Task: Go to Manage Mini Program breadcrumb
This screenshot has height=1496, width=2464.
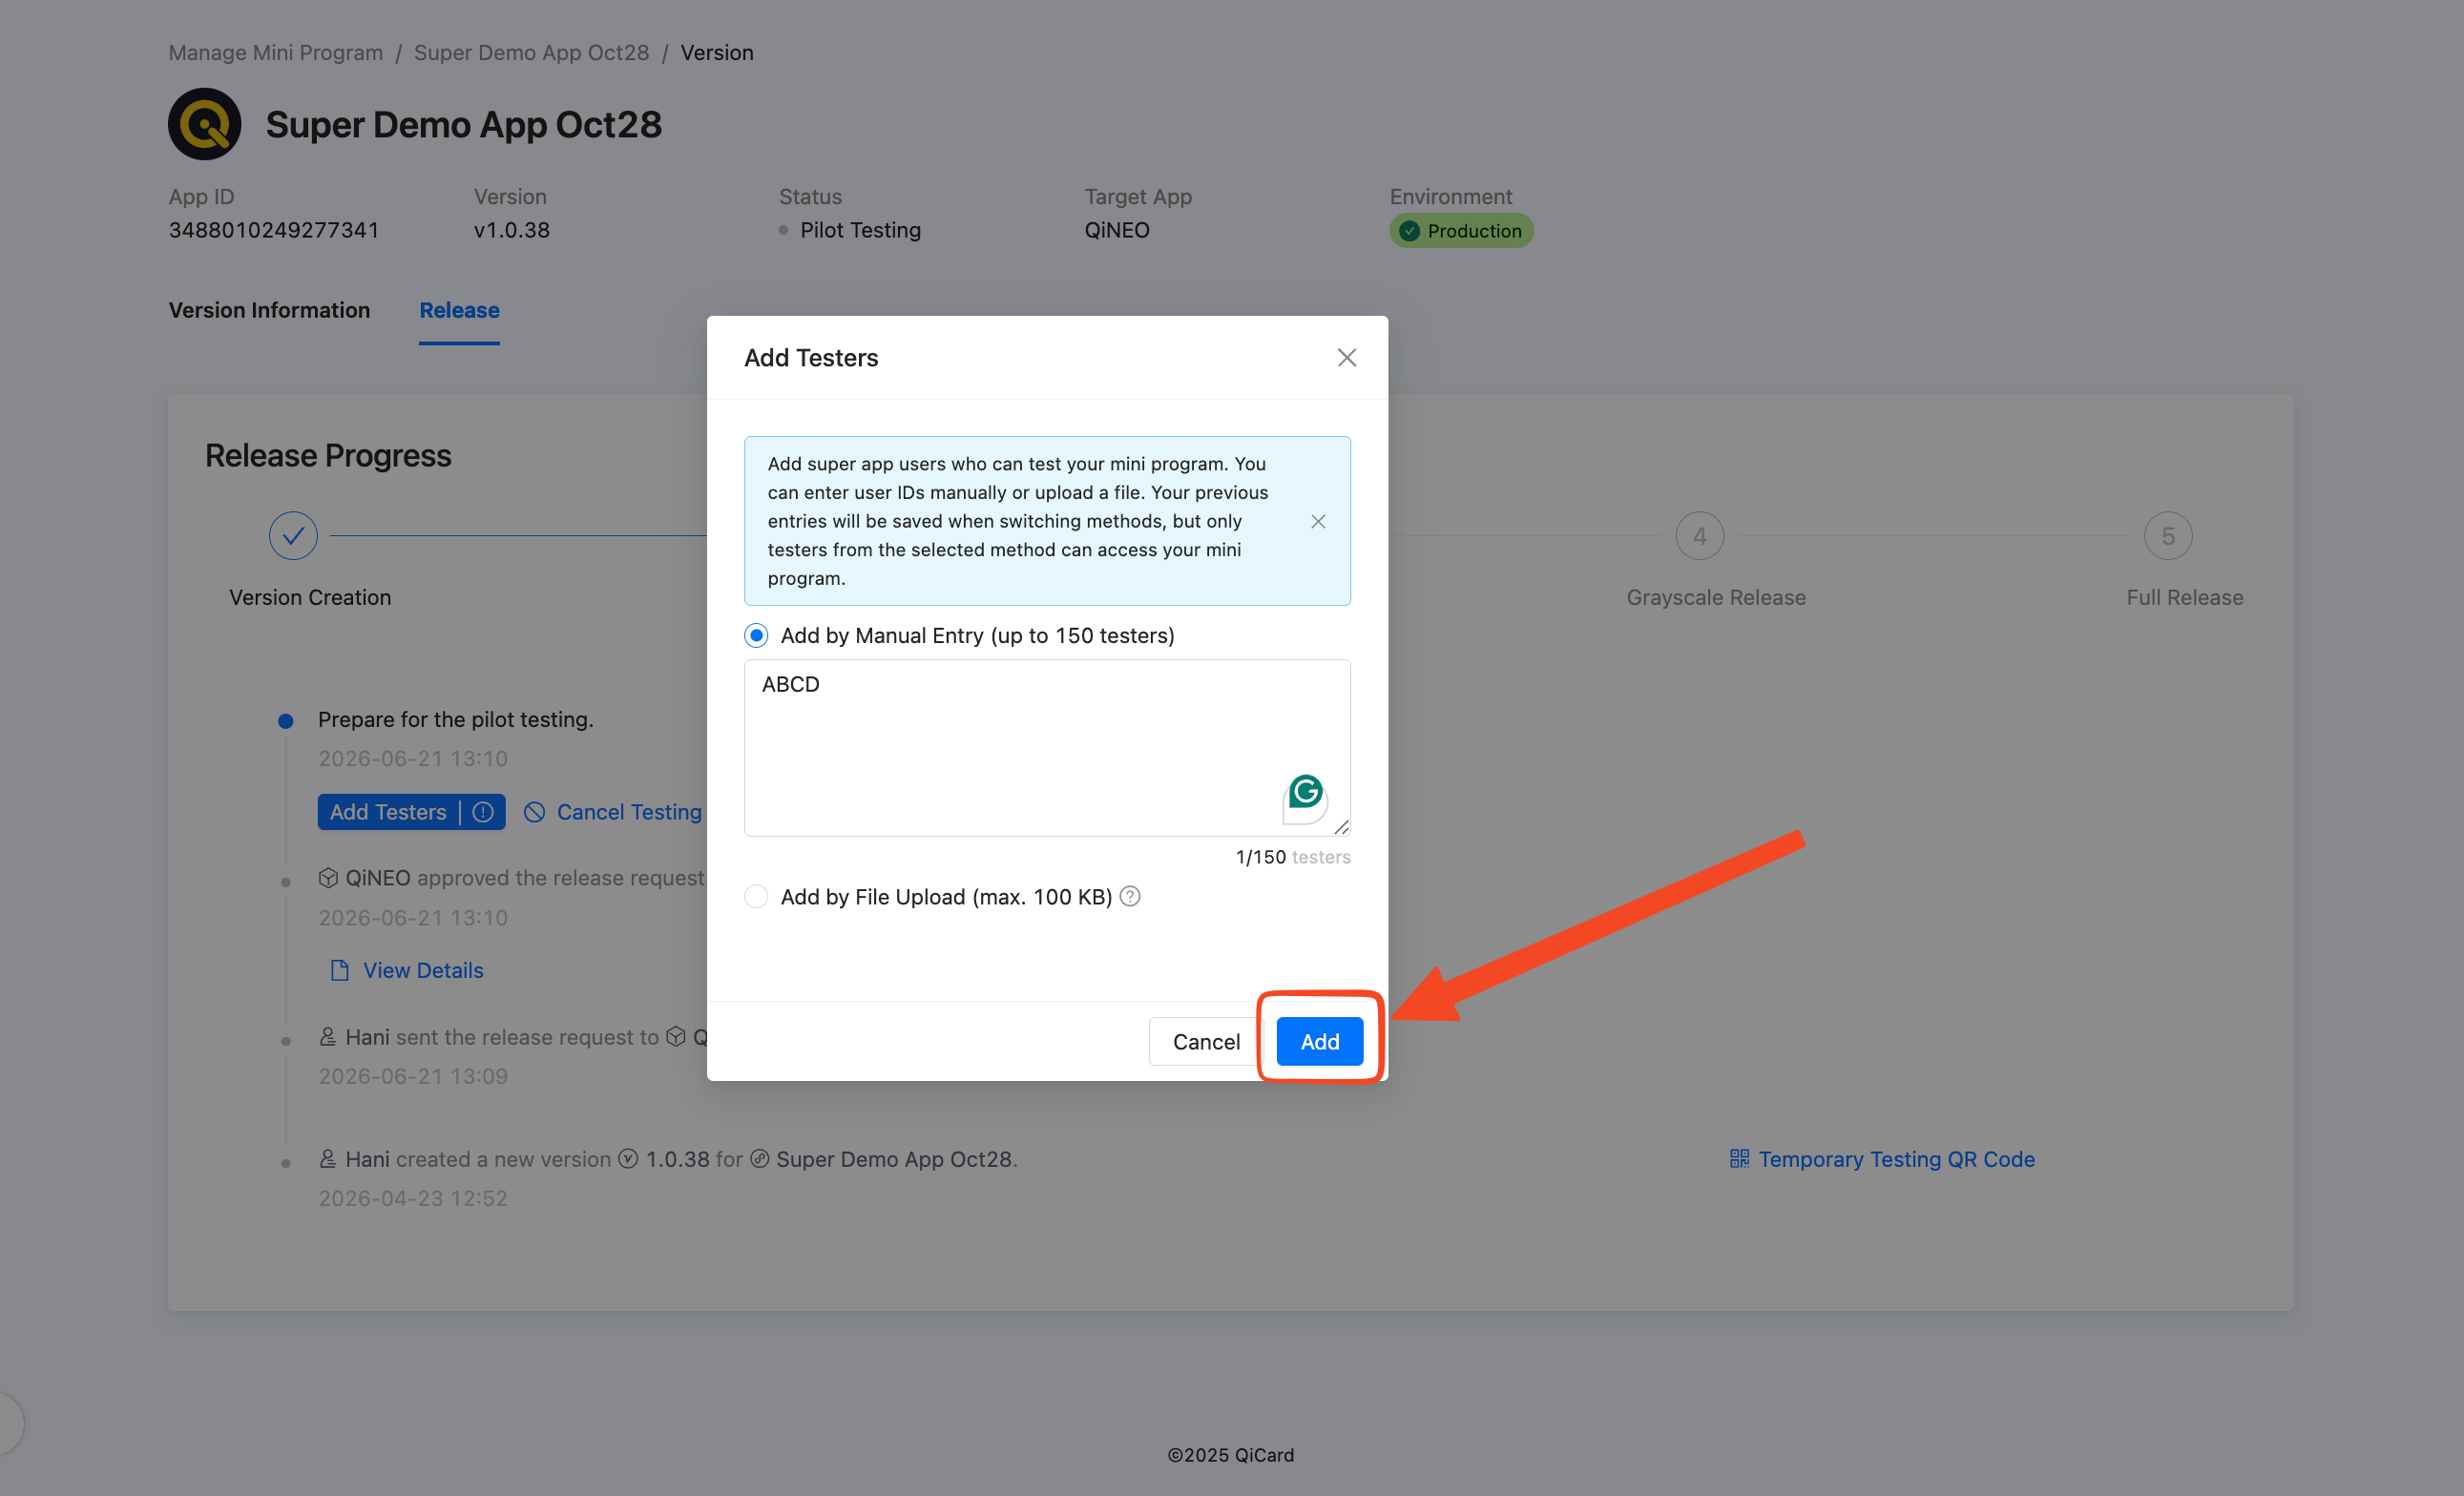Action: [275, 52]
